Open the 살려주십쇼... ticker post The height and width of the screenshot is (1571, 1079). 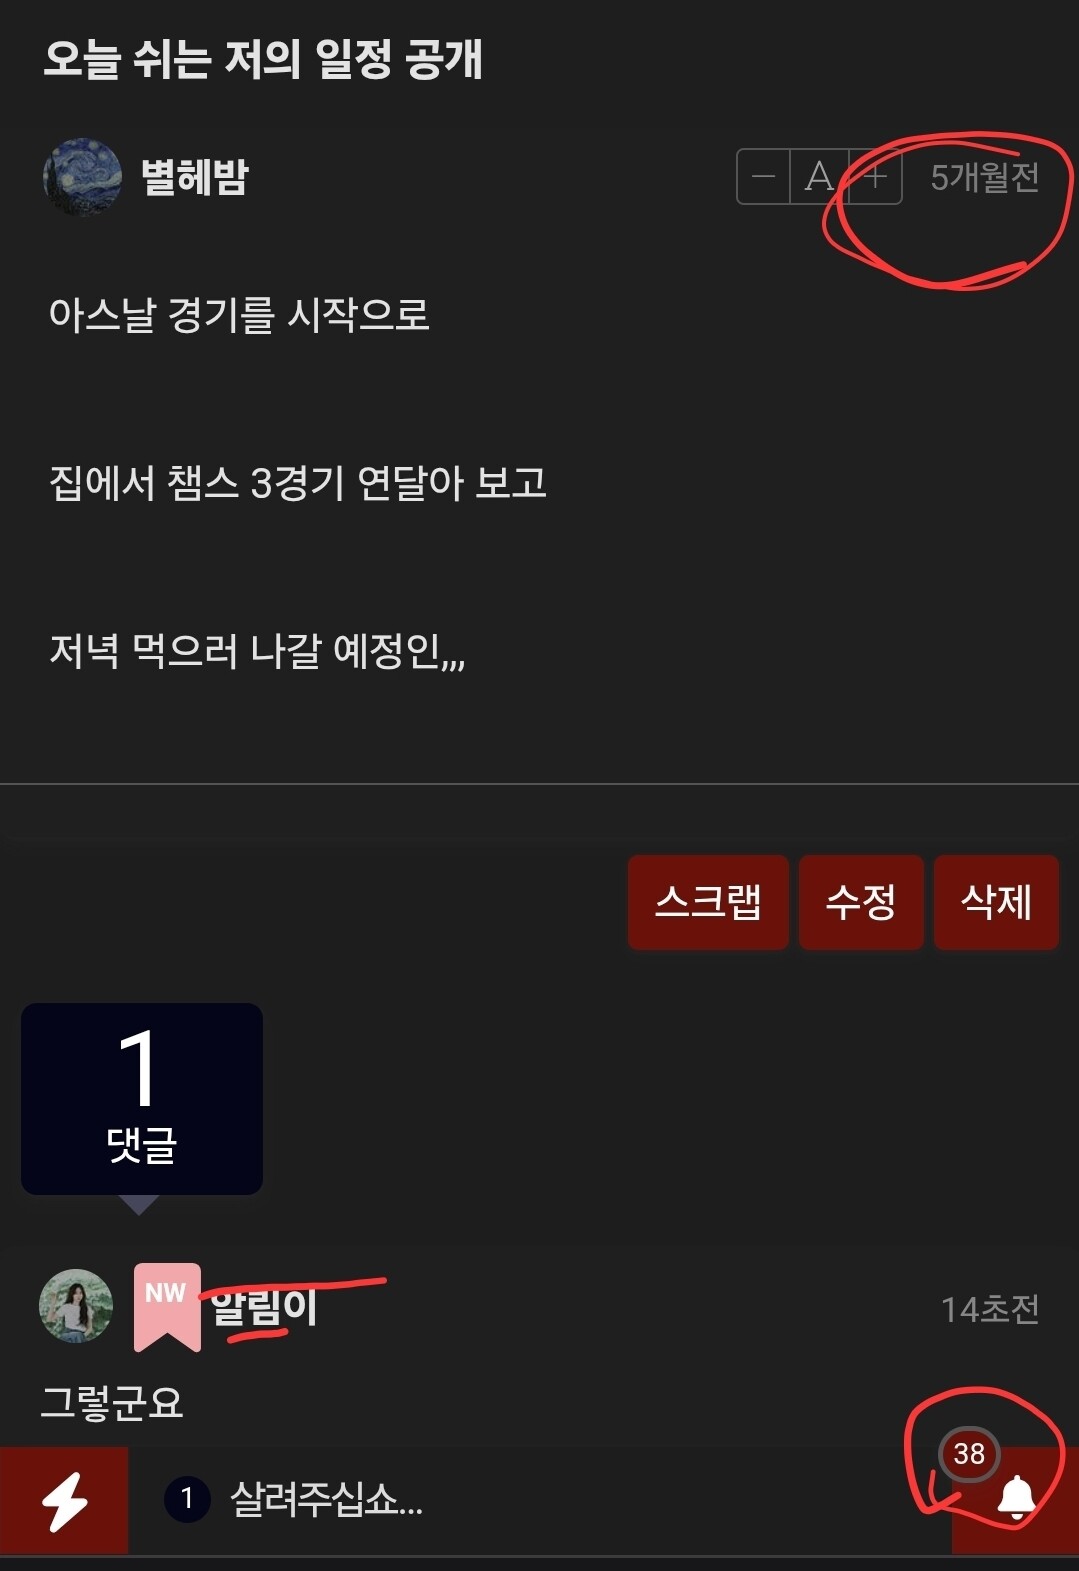tap(327, 1499)
